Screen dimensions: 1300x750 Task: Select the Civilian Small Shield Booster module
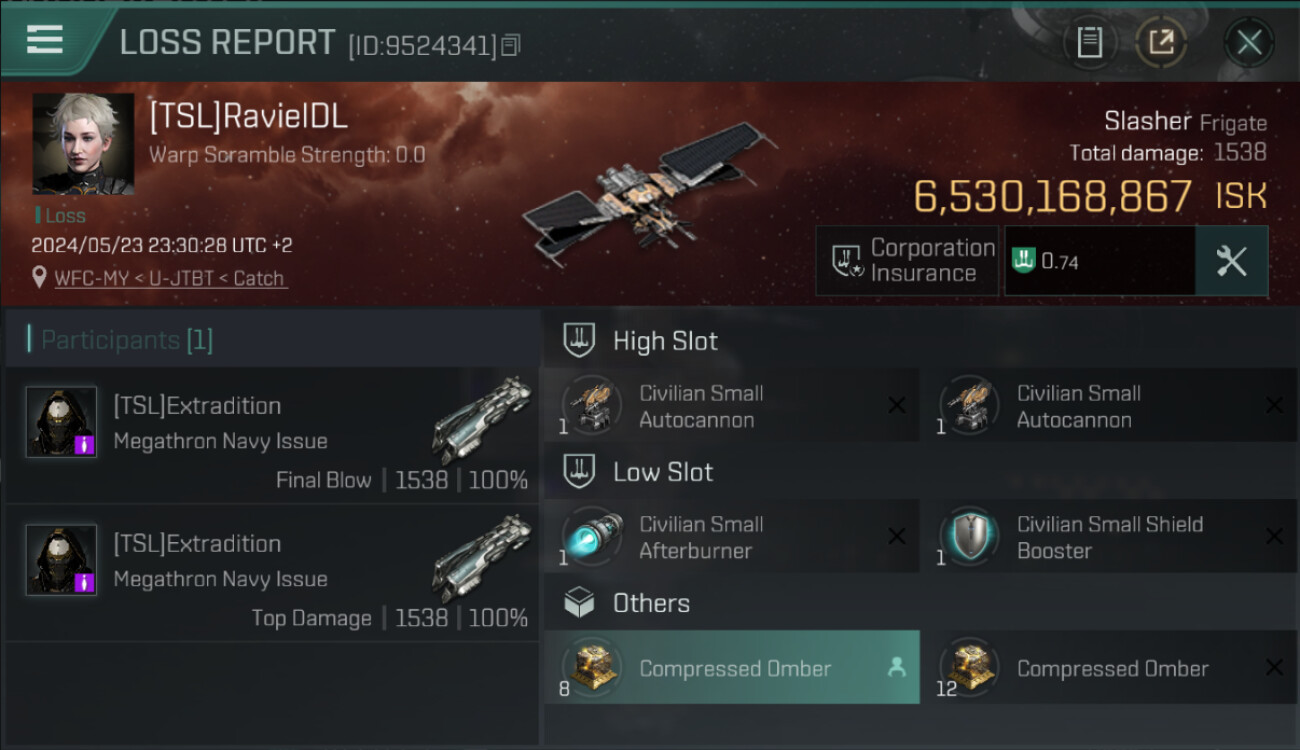(x=1109, y=537)
